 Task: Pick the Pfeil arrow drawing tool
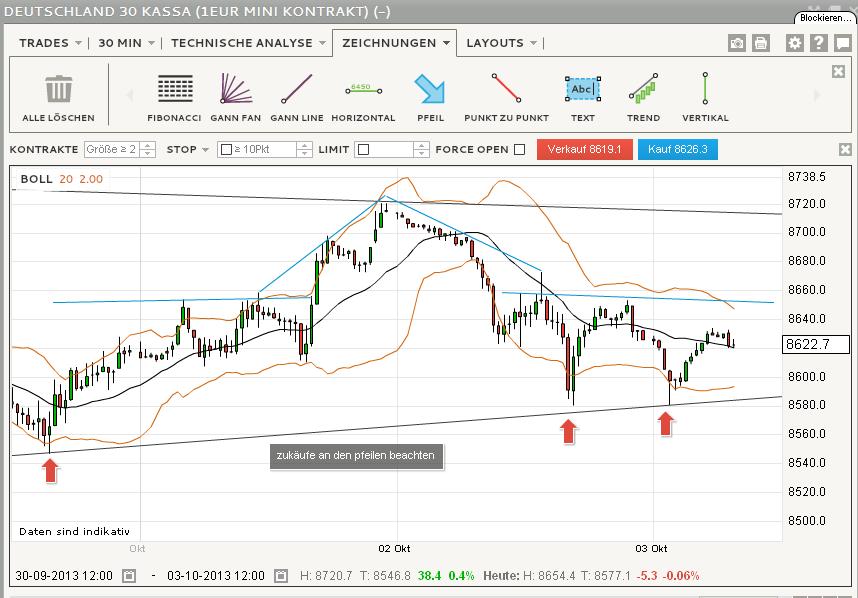click(430, 97)
